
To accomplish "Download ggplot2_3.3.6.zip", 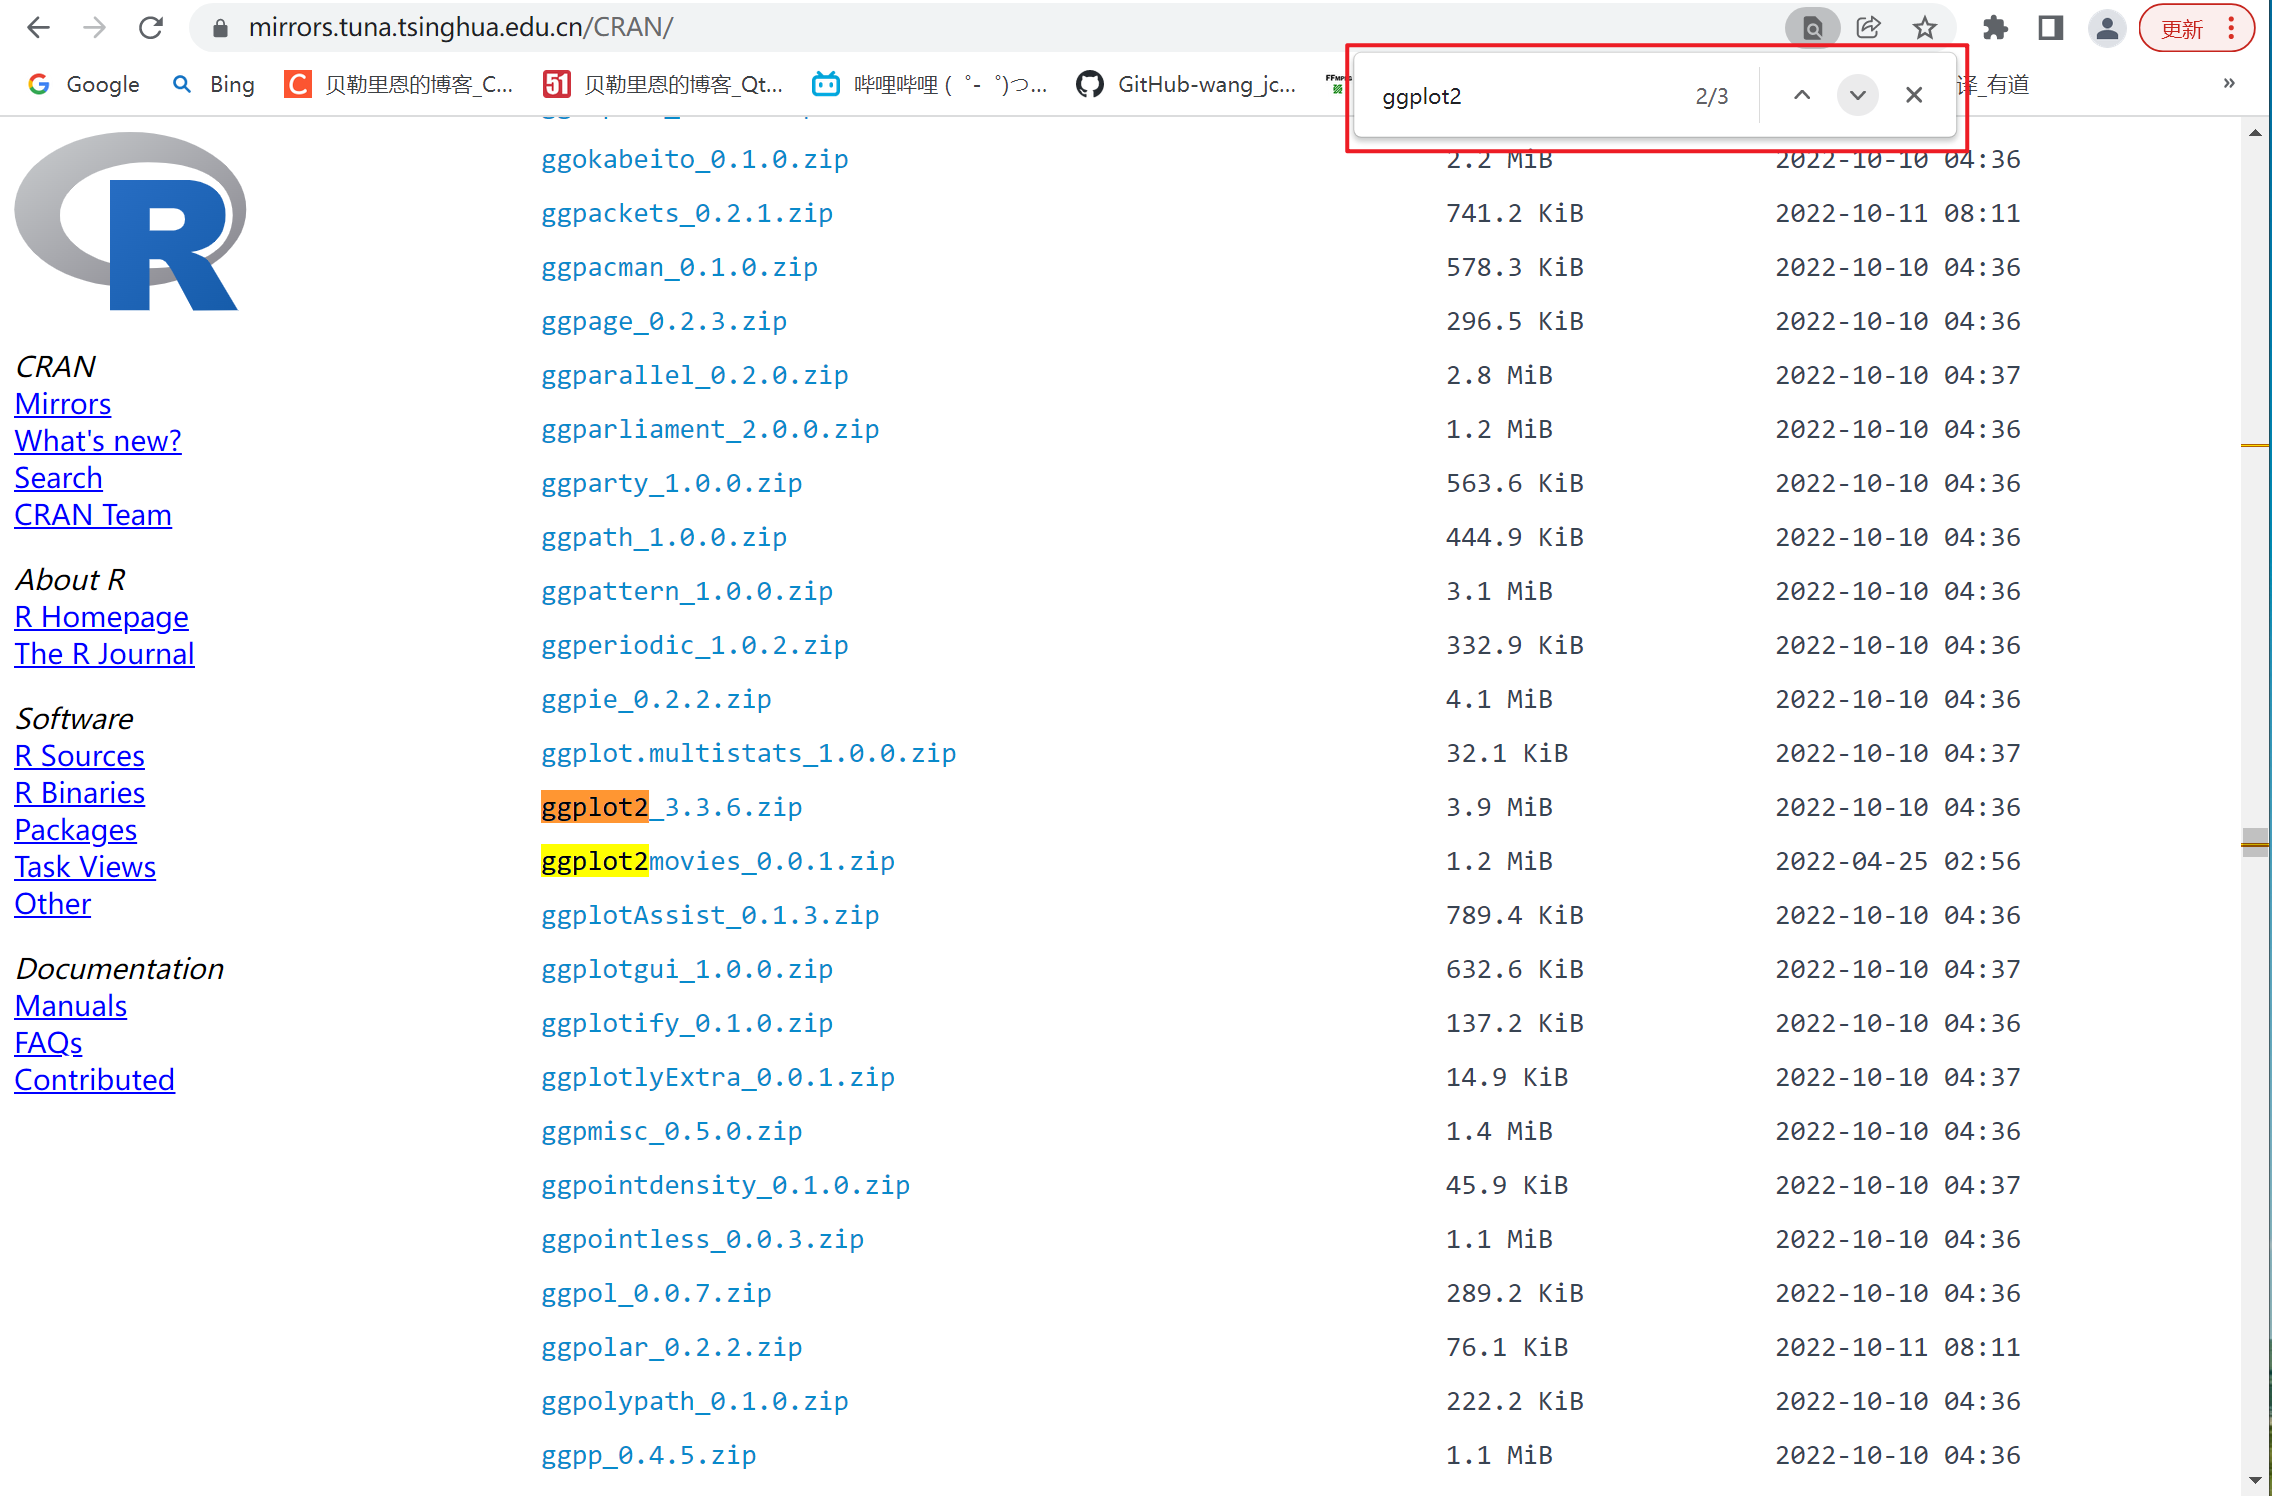I will 671,807.
